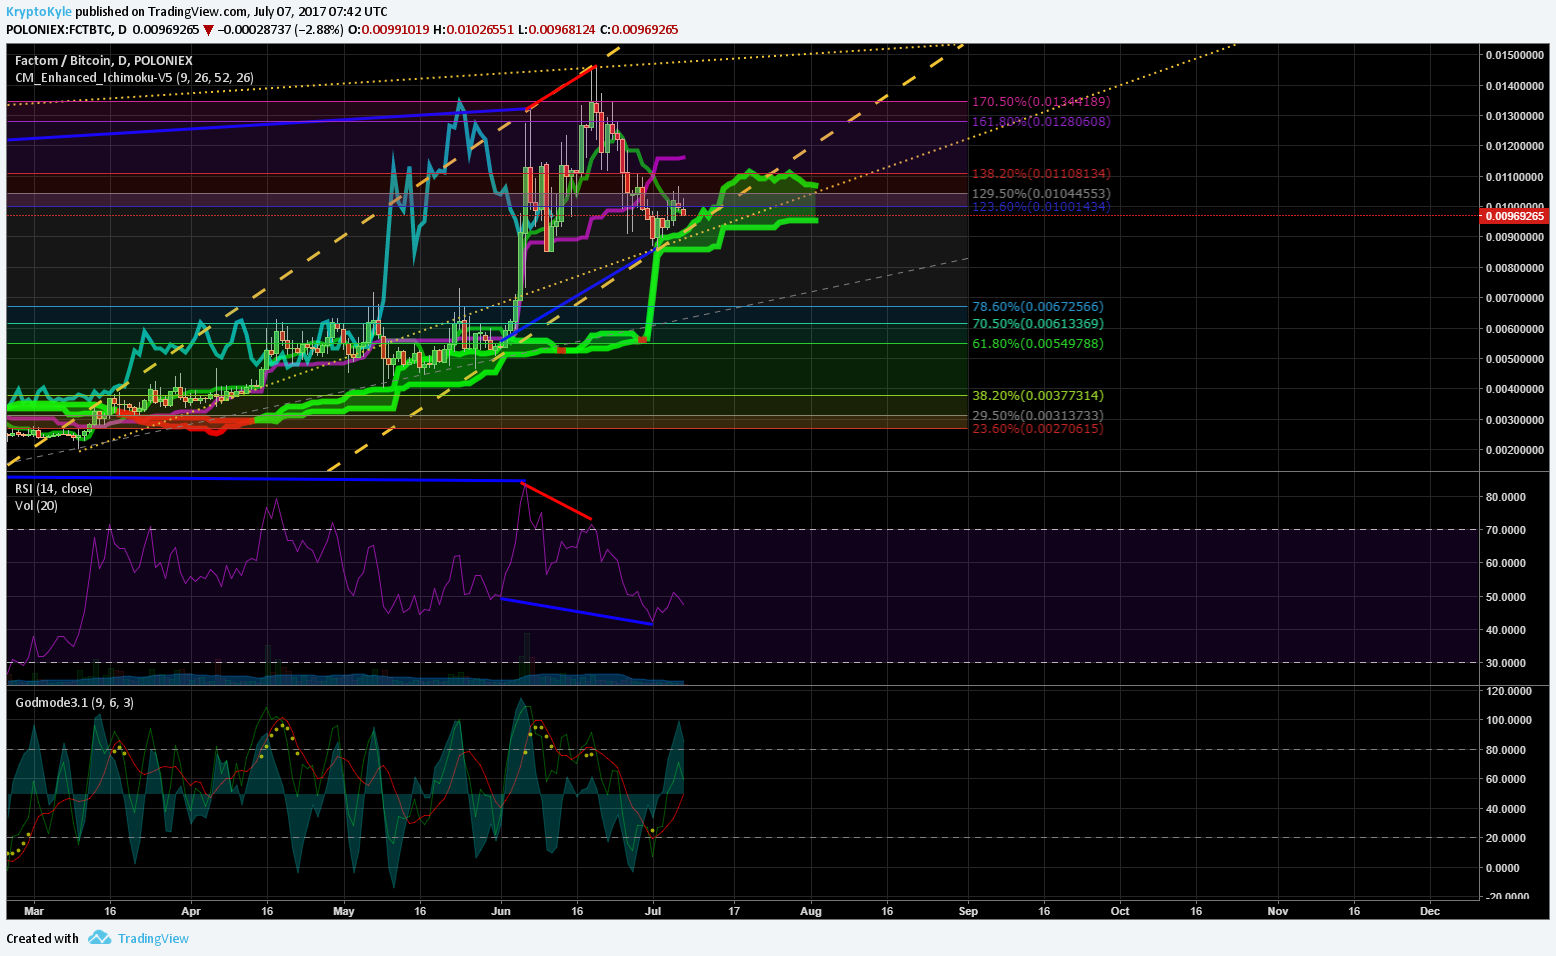
Task: Click the 0.01200000 price axis label
Action: coord(1515,147)
